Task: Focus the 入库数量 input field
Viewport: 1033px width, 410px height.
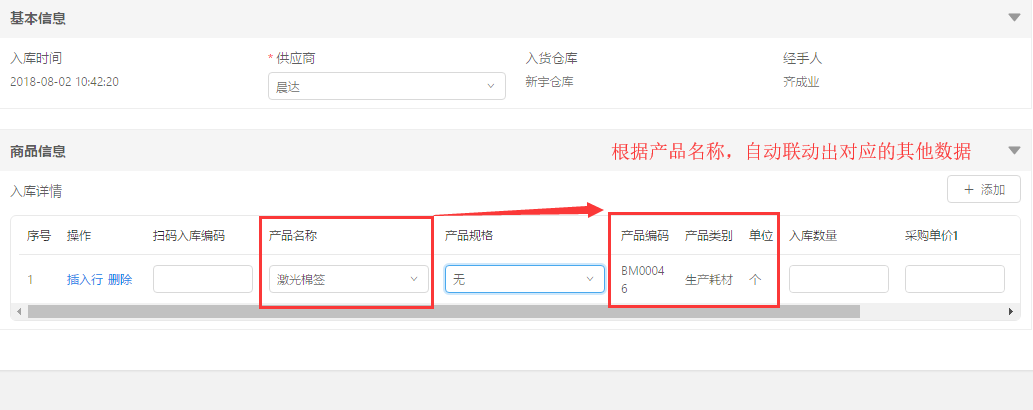Action: click(839, 279)
